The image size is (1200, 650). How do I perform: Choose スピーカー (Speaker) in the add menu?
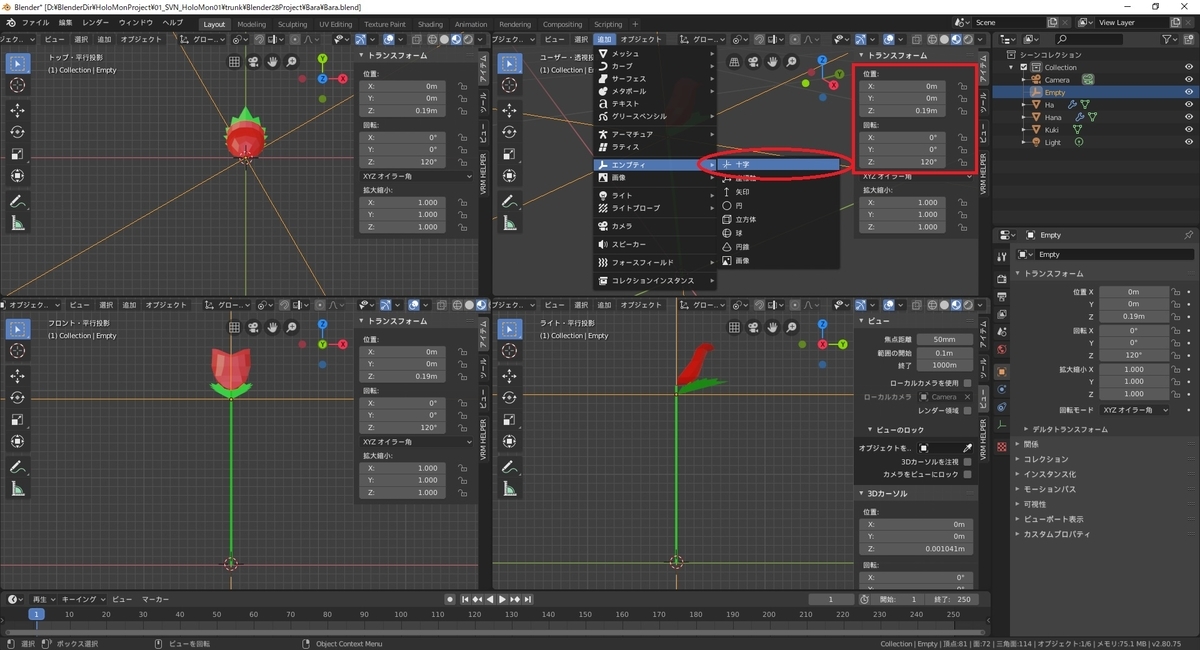pyautogui.click(x=655, y=244)
